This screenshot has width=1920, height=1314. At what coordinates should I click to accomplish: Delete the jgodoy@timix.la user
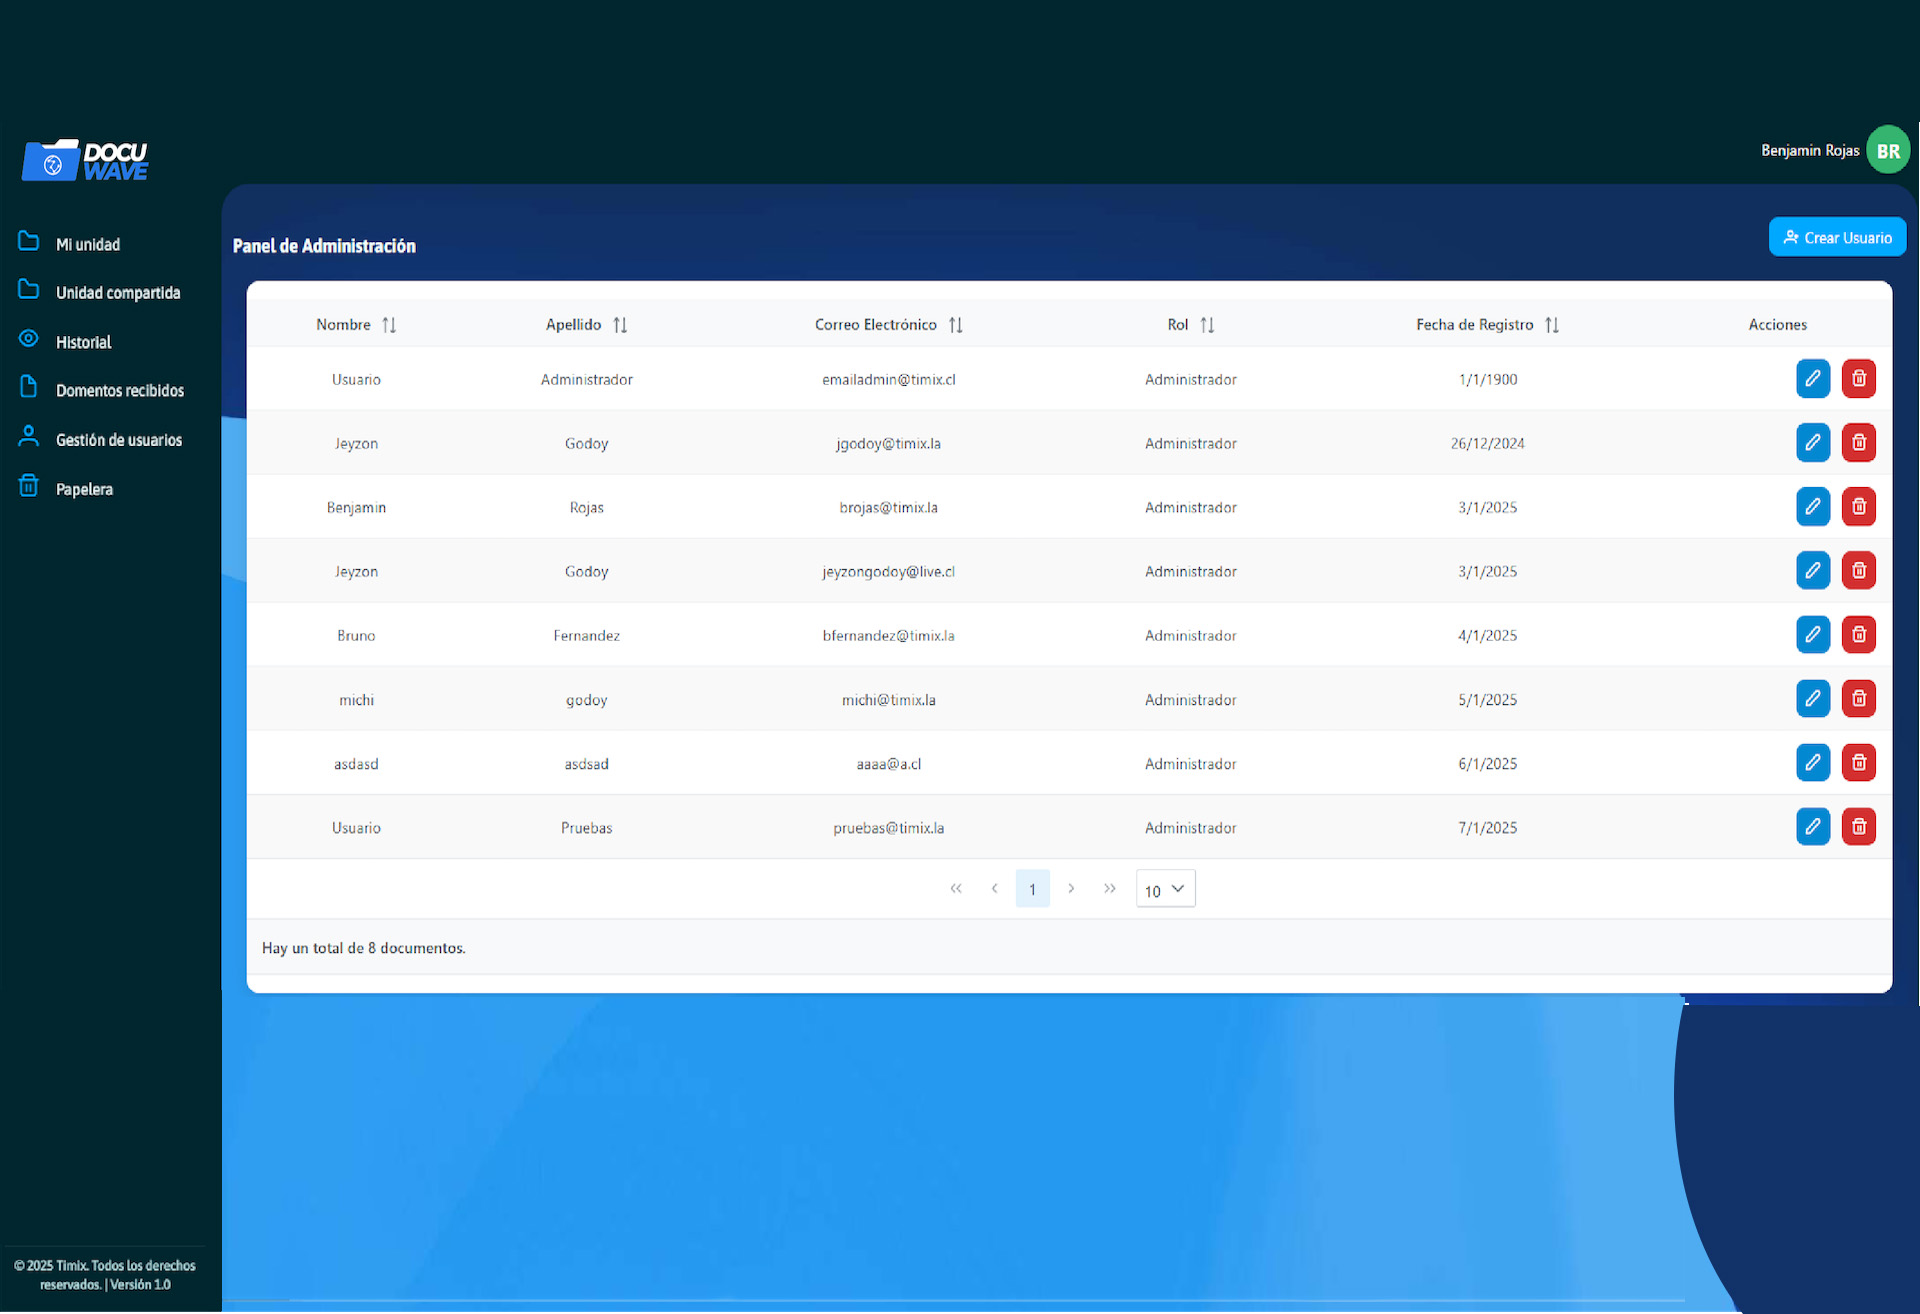[1858, 443]
